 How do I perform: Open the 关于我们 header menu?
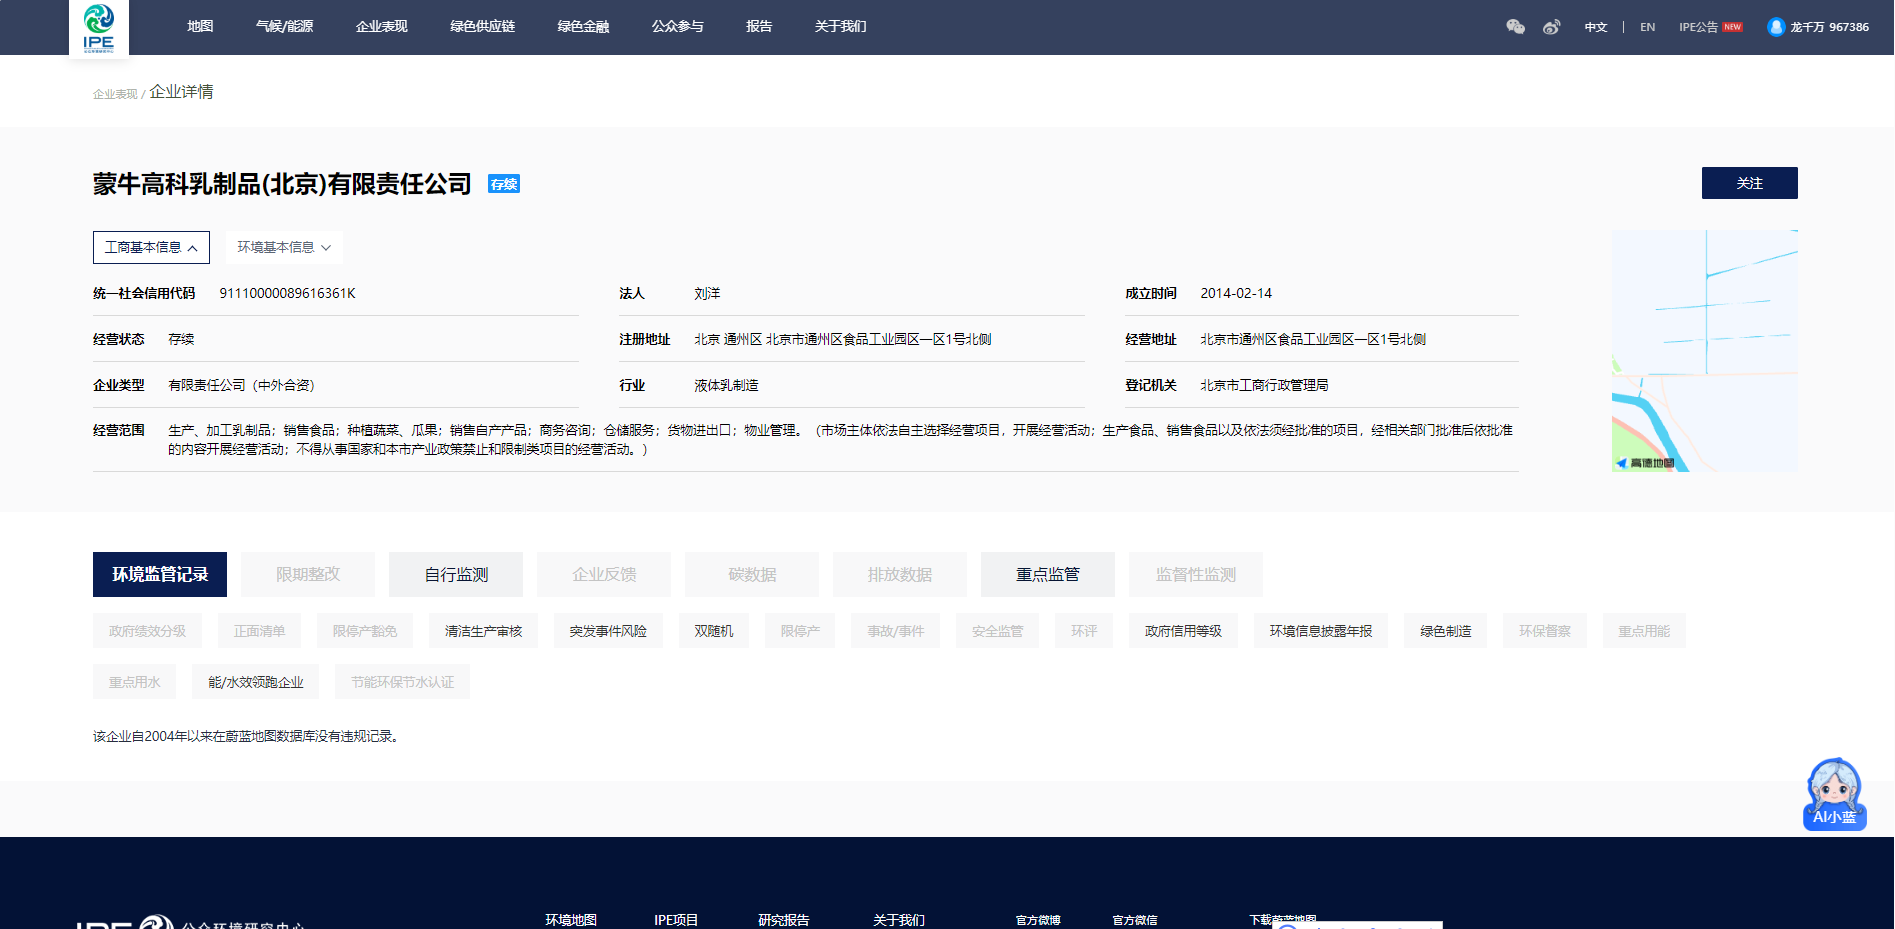click(x=840, y=27)
